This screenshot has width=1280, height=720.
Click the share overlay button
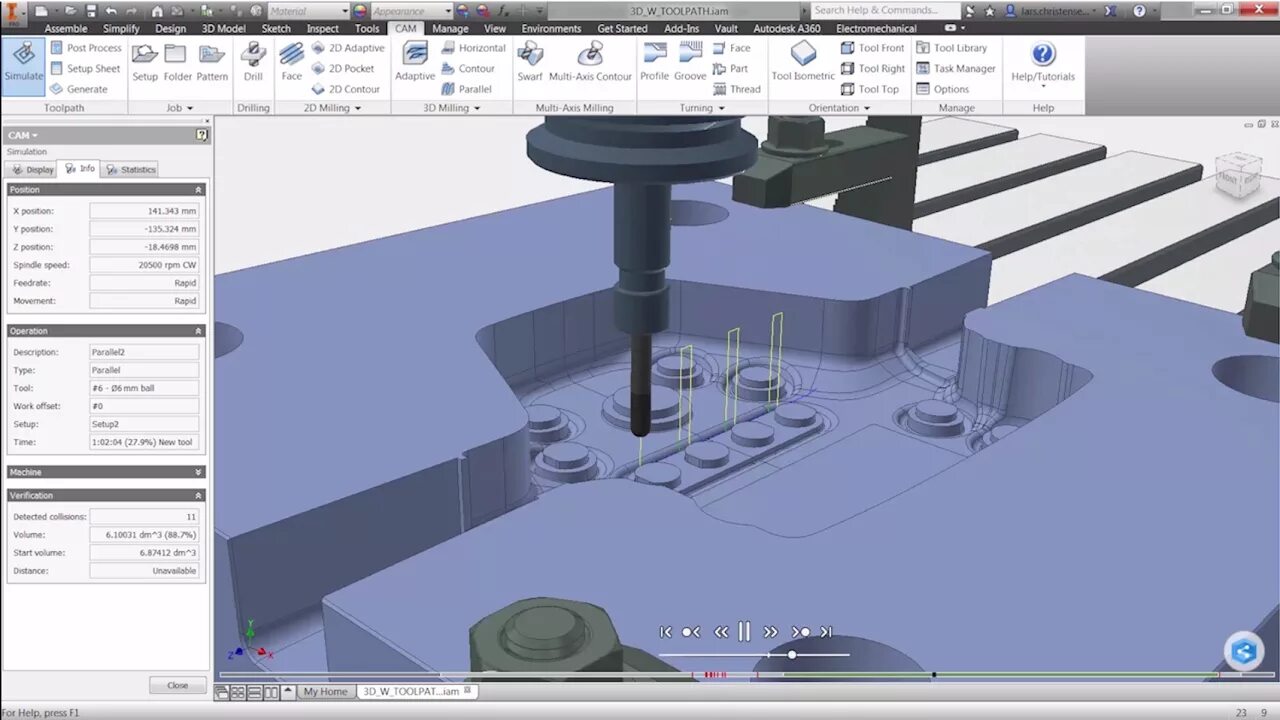tap(1244, 652)
